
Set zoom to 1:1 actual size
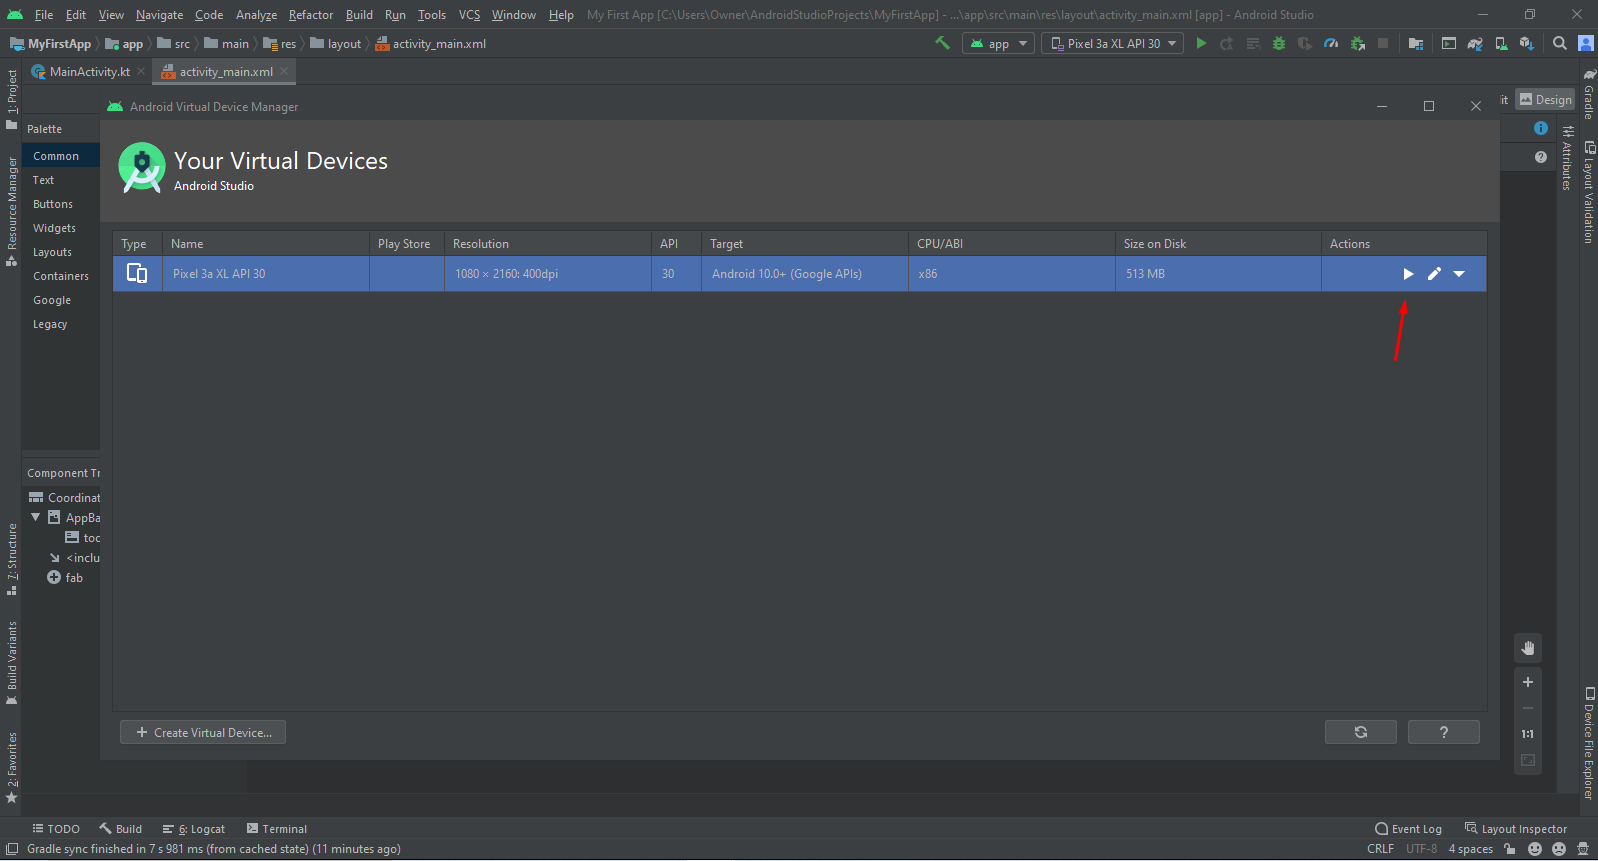pos(1528,734)
